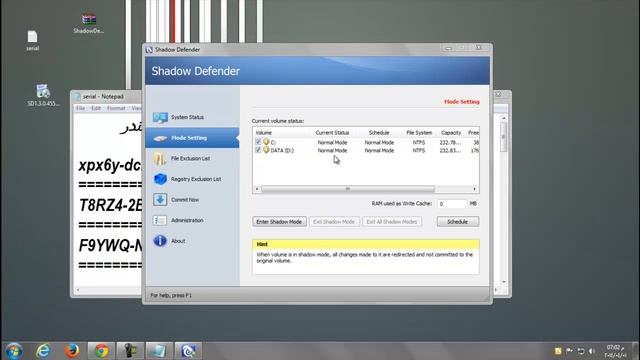
Task: Sort by Capacity column header
Action: (451, 133)
